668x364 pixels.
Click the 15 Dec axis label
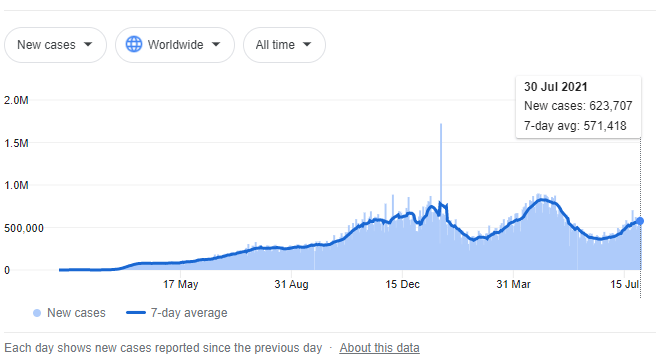[x=403, y=284]
